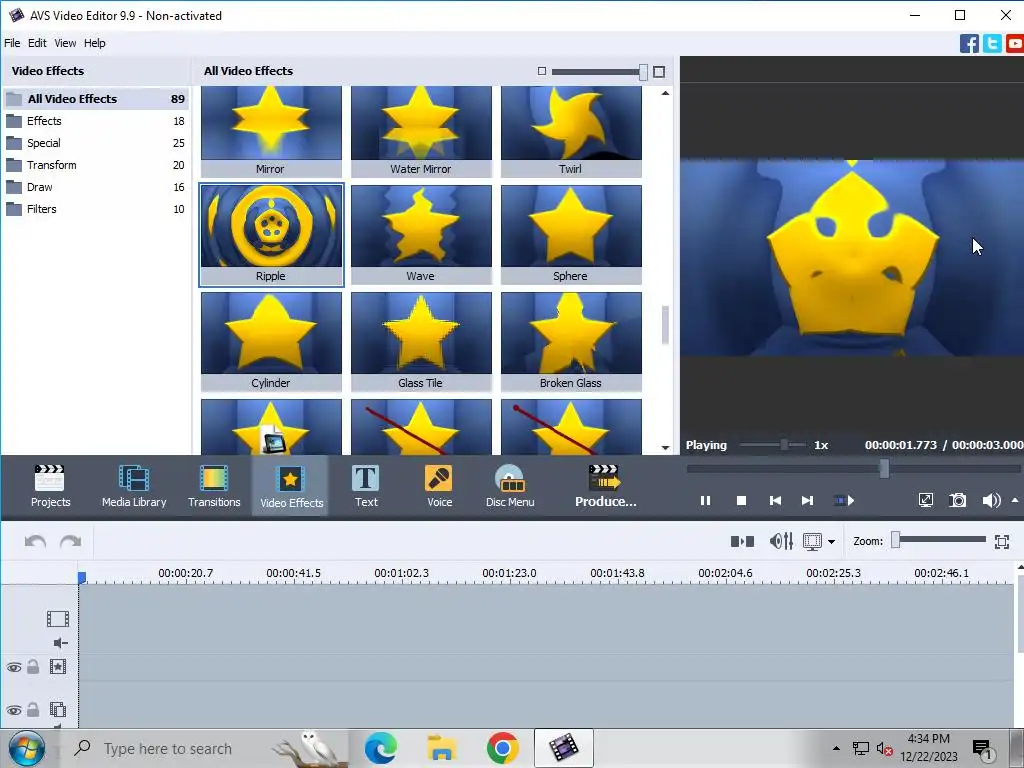Select small thumbnails icon
Screen dimensions: 1024x768
541,71
